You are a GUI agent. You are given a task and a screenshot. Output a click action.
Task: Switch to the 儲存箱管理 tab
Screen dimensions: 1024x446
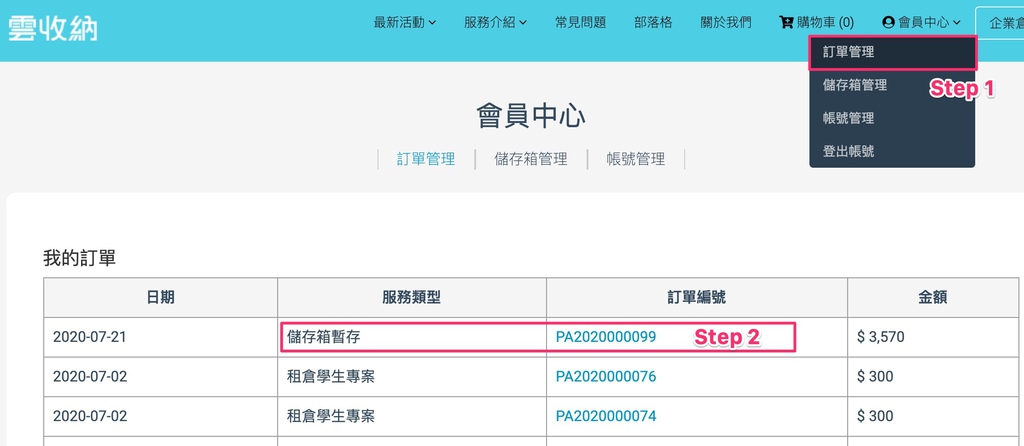(531, 158)
